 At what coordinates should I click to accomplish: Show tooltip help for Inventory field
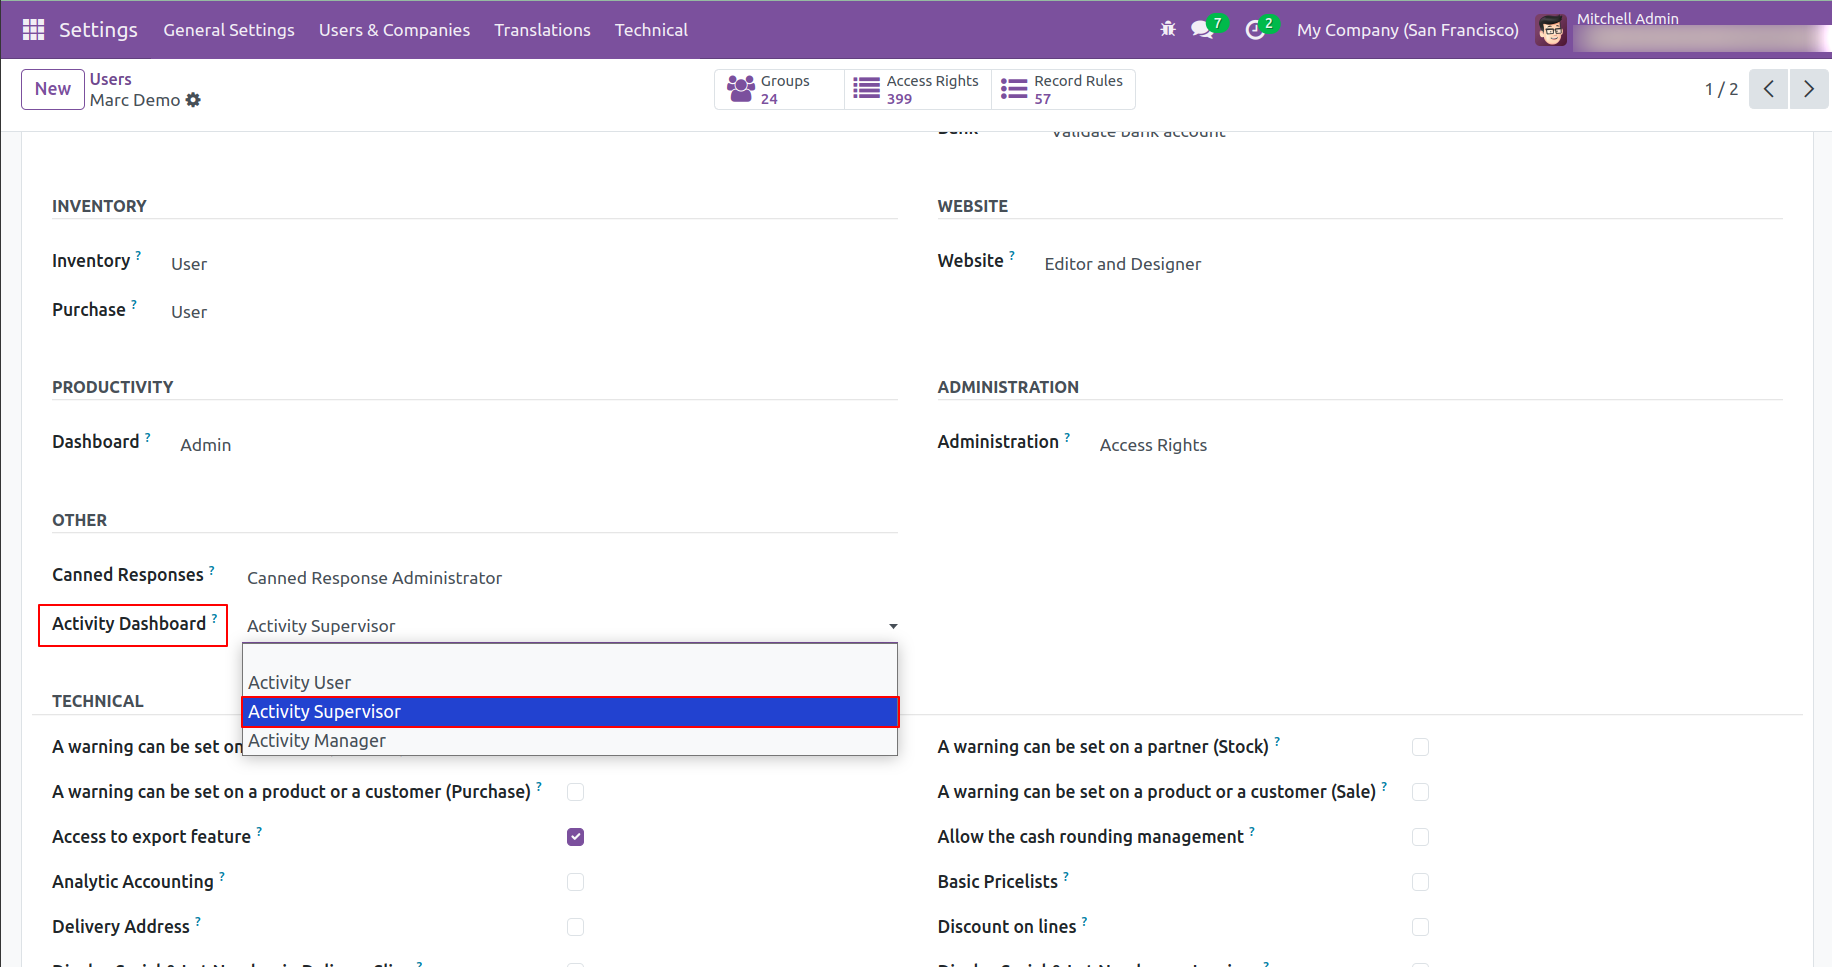[x=138, y=255]
